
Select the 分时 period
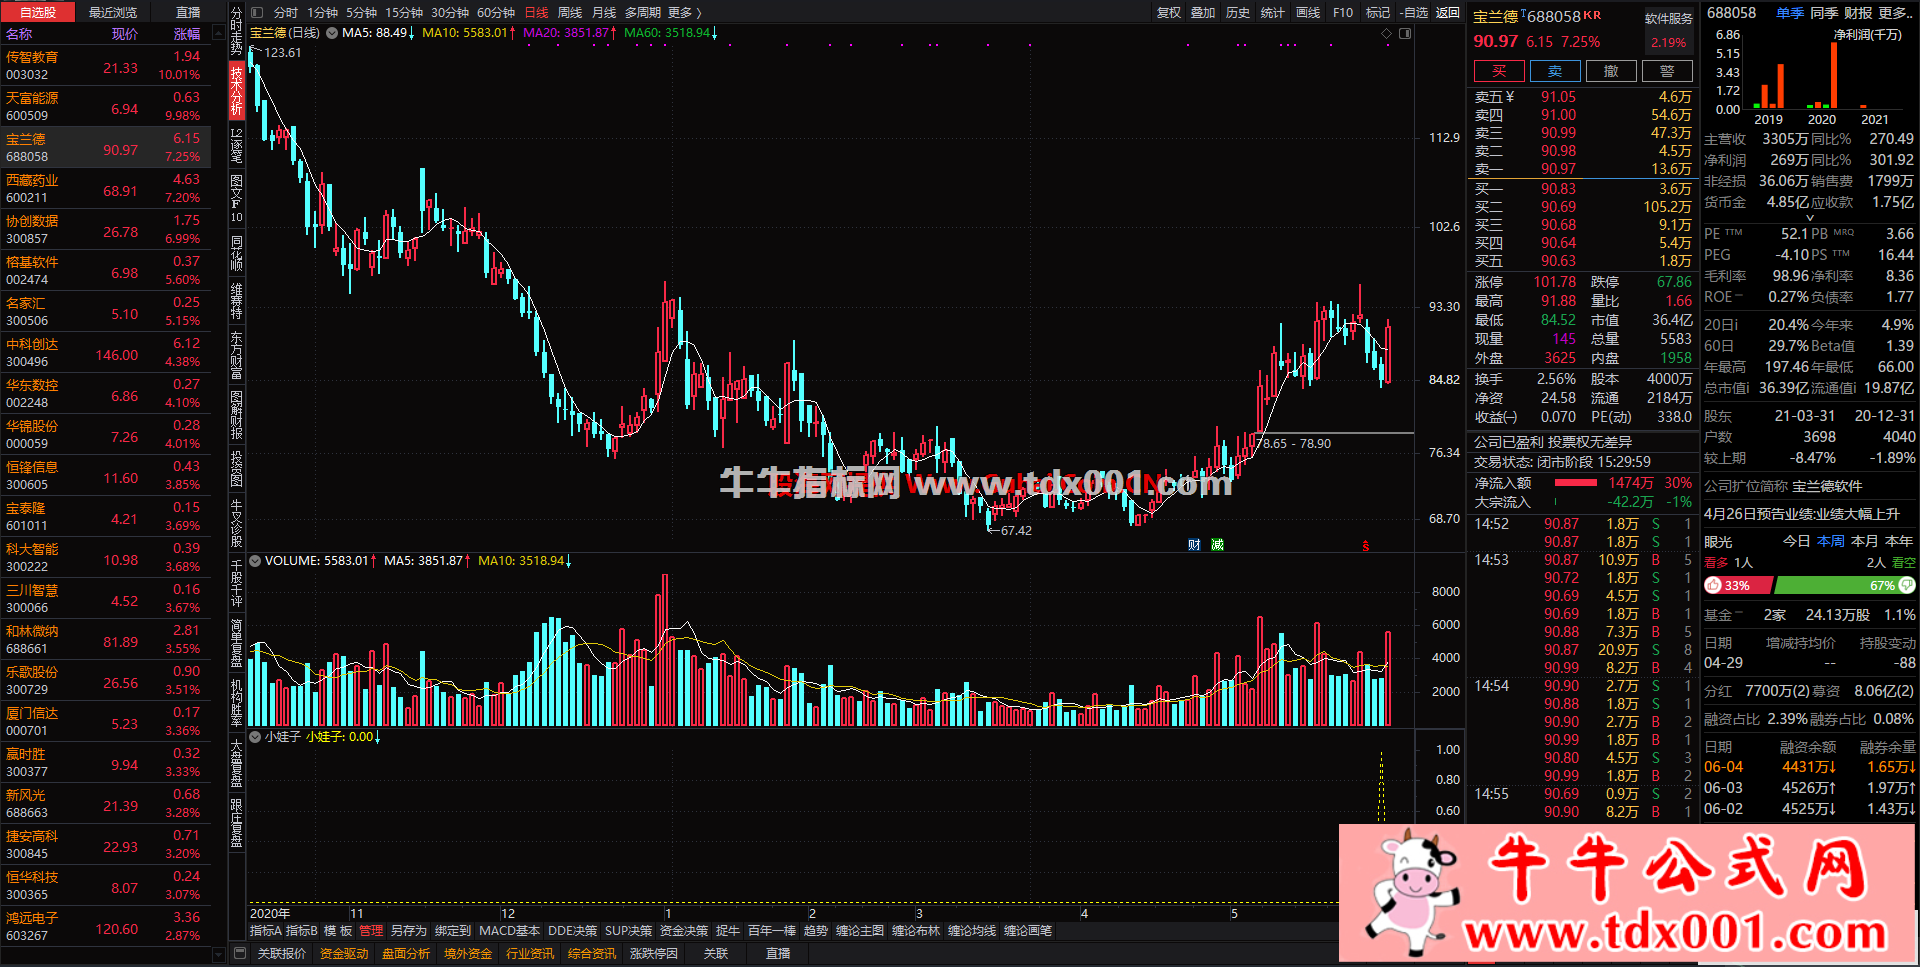[x=286, y=12]
